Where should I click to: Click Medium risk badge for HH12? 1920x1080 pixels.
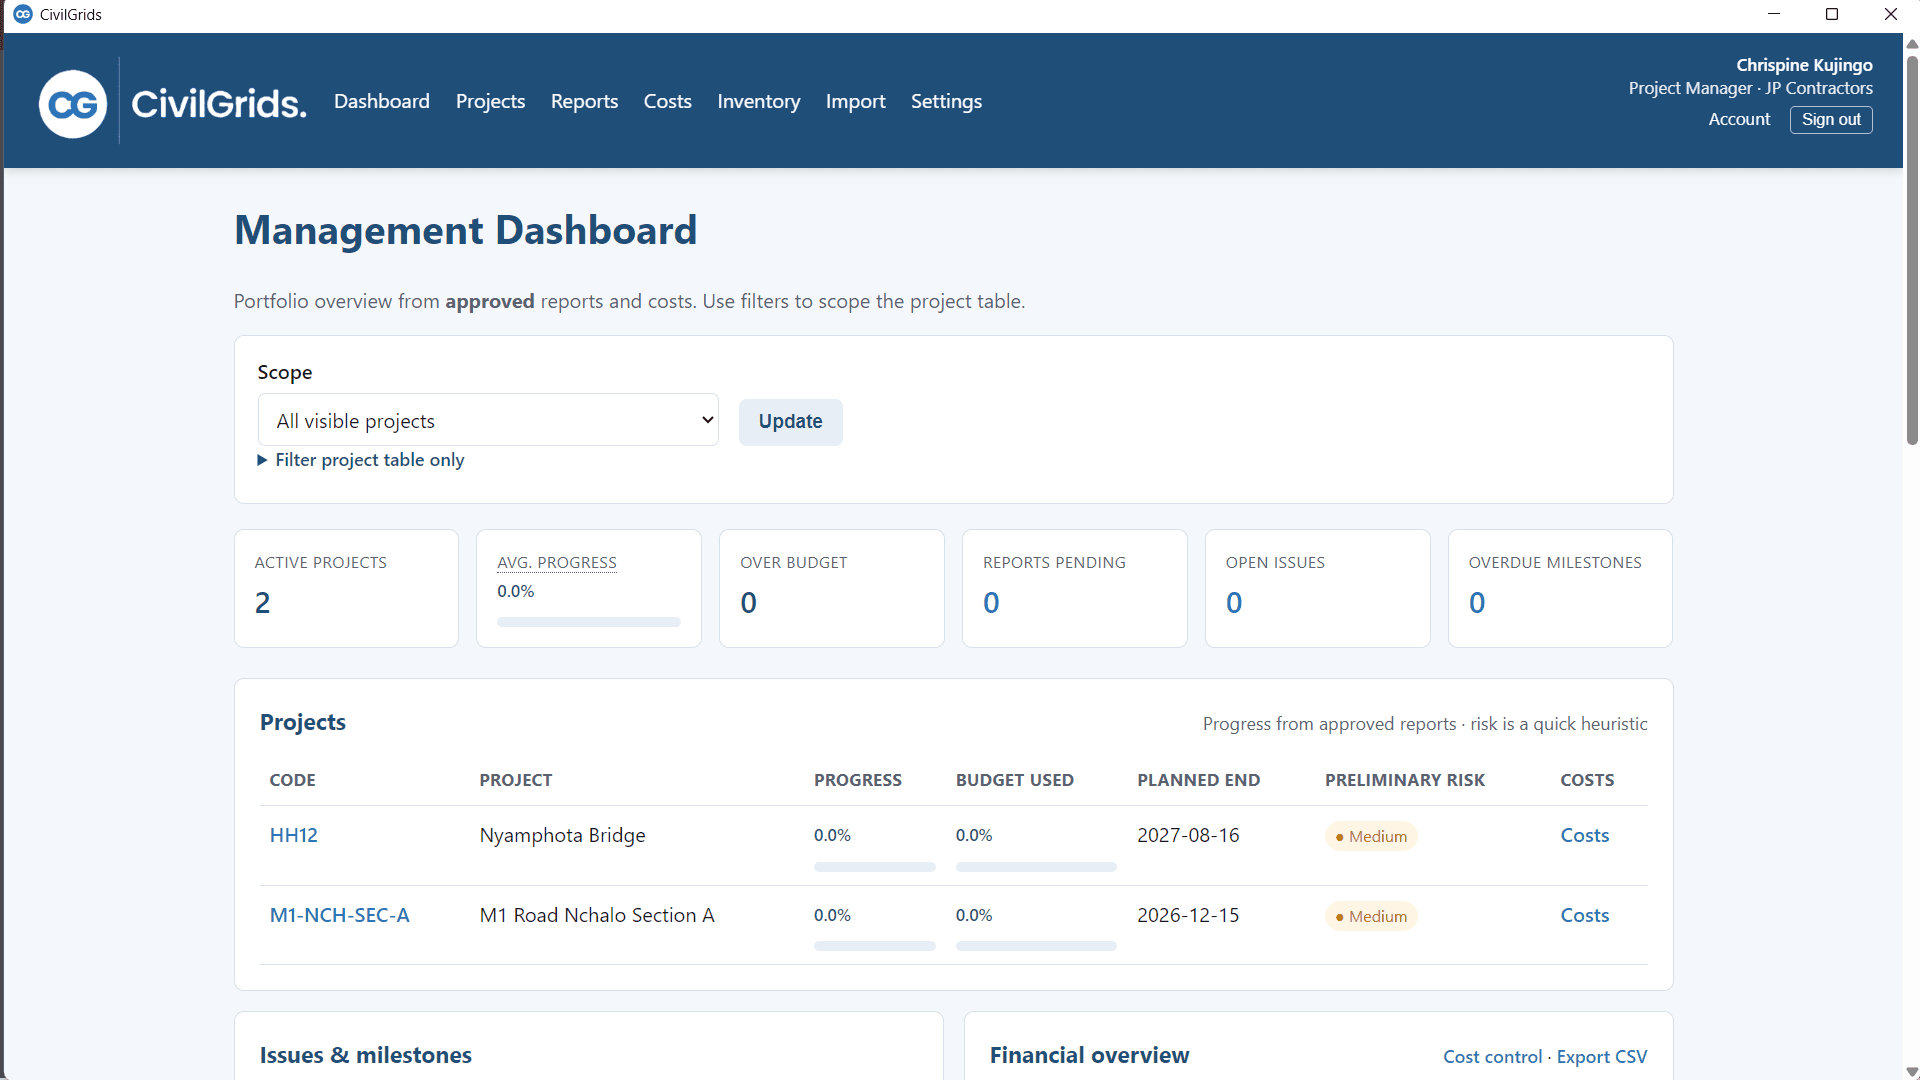[1371, 836]
